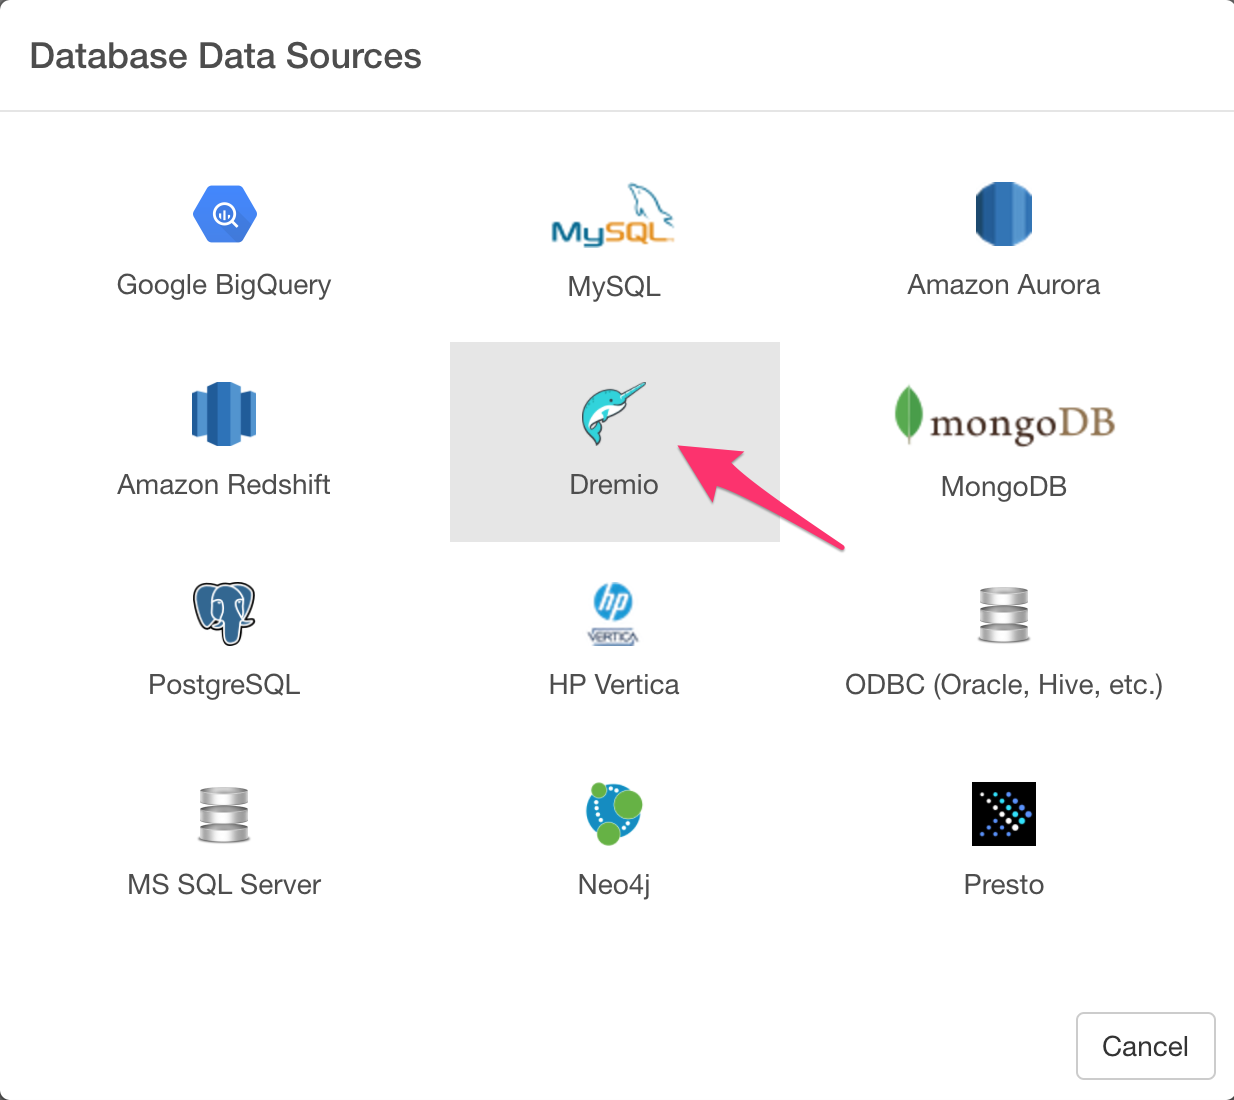Click the Google BigQuery label text
Screen dimensions: 1234x1100
224,284
